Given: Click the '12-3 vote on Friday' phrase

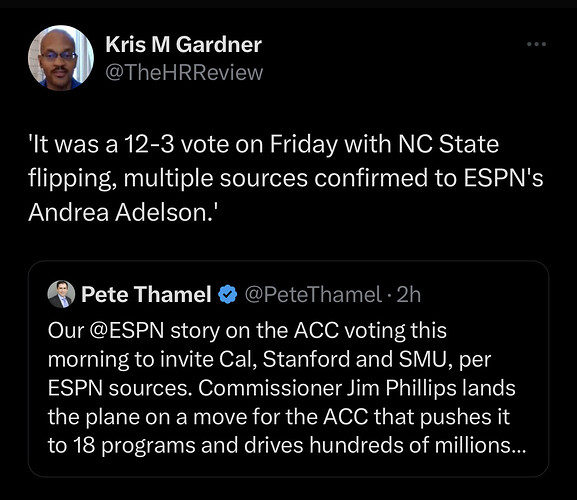Looking at the screenshot, I should click(230, 144).
